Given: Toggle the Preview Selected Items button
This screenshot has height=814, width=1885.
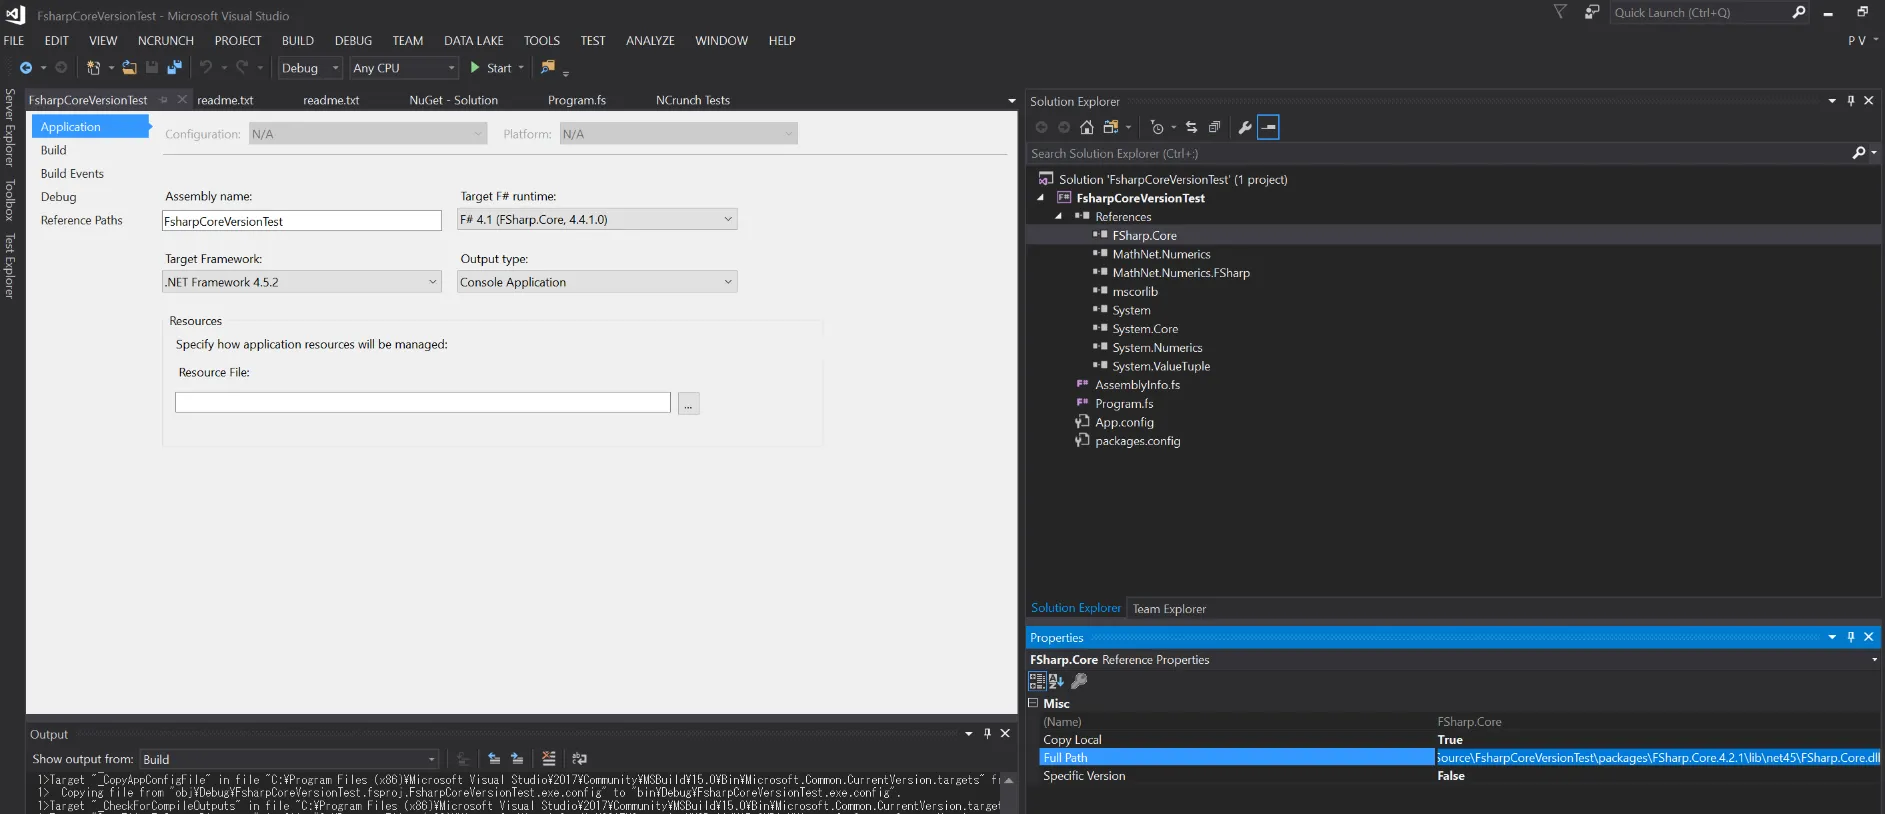Looking at the screenshot, I should tap(1268, 127).
